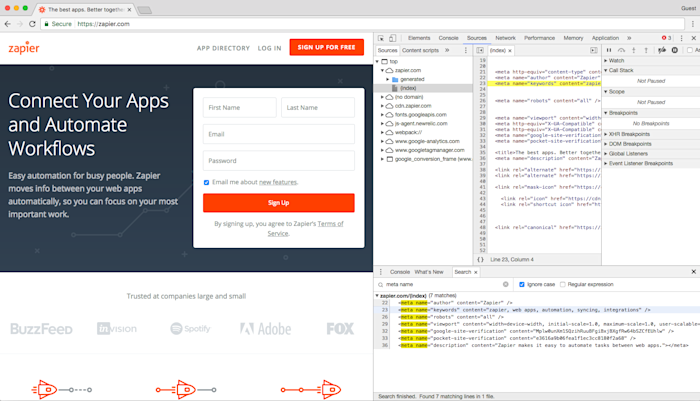Open the Console drawer tab

[x=400, y=272]
